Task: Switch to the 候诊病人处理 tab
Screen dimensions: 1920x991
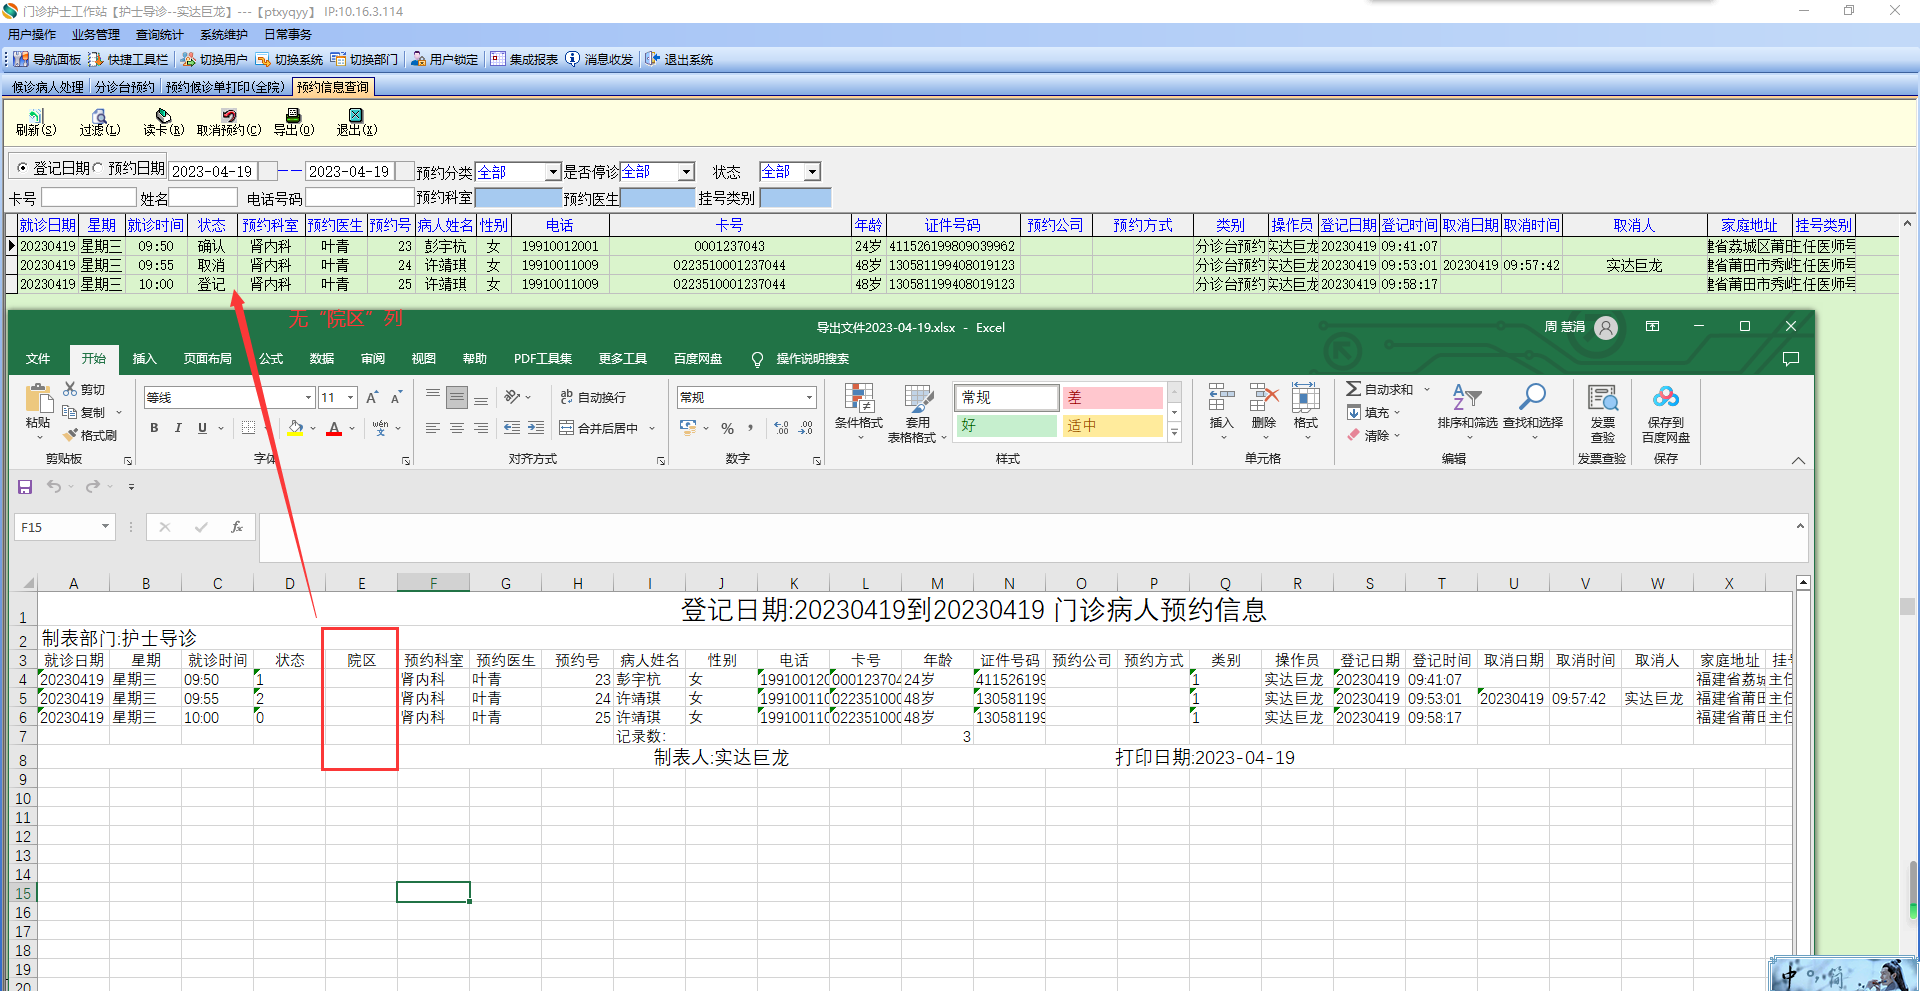Action: [x=48, y=87]
